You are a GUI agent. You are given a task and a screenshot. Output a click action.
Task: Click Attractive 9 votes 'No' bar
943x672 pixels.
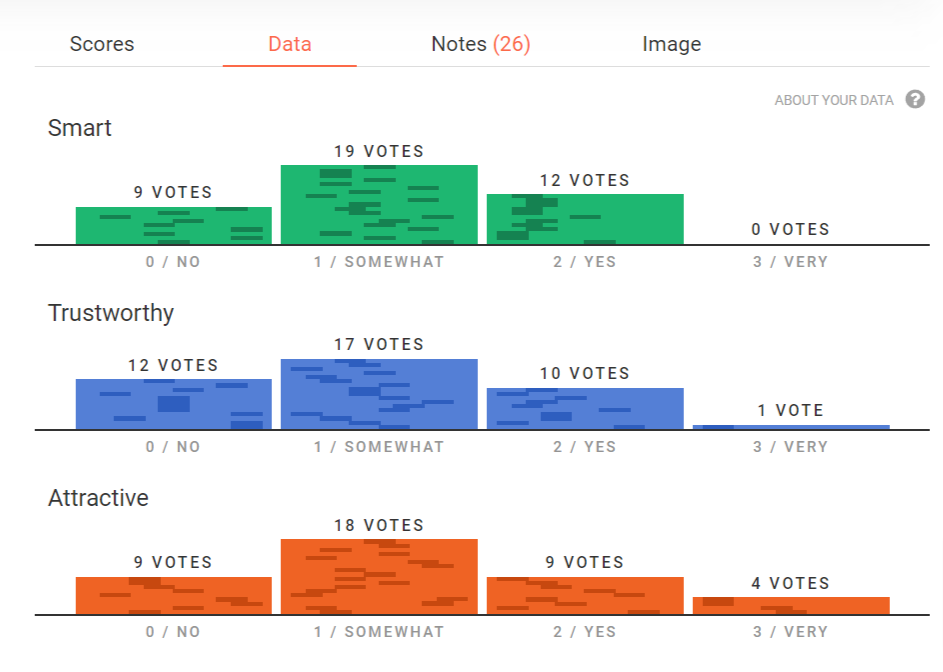coord(174,595)
